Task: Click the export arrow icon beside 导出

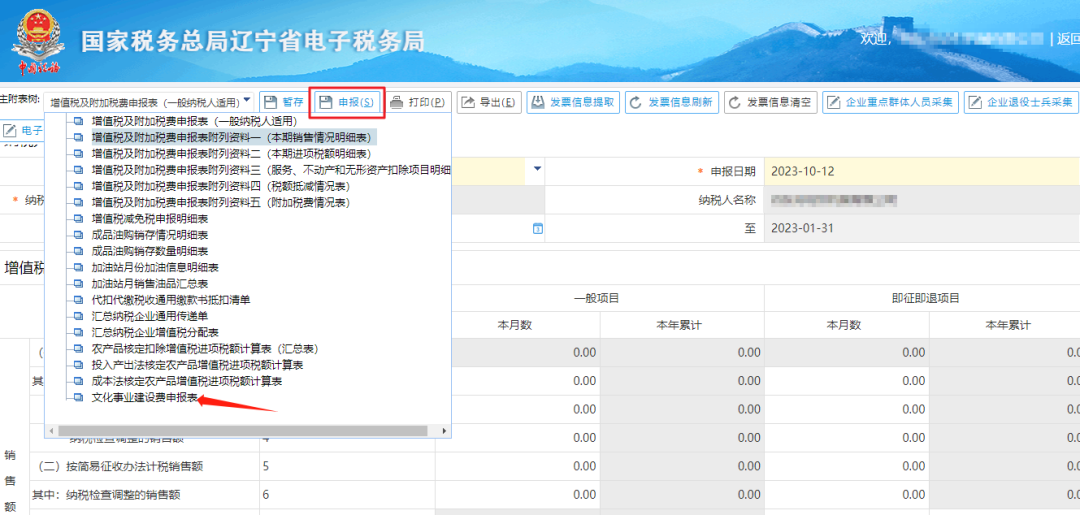Action: tap(468, 103)
